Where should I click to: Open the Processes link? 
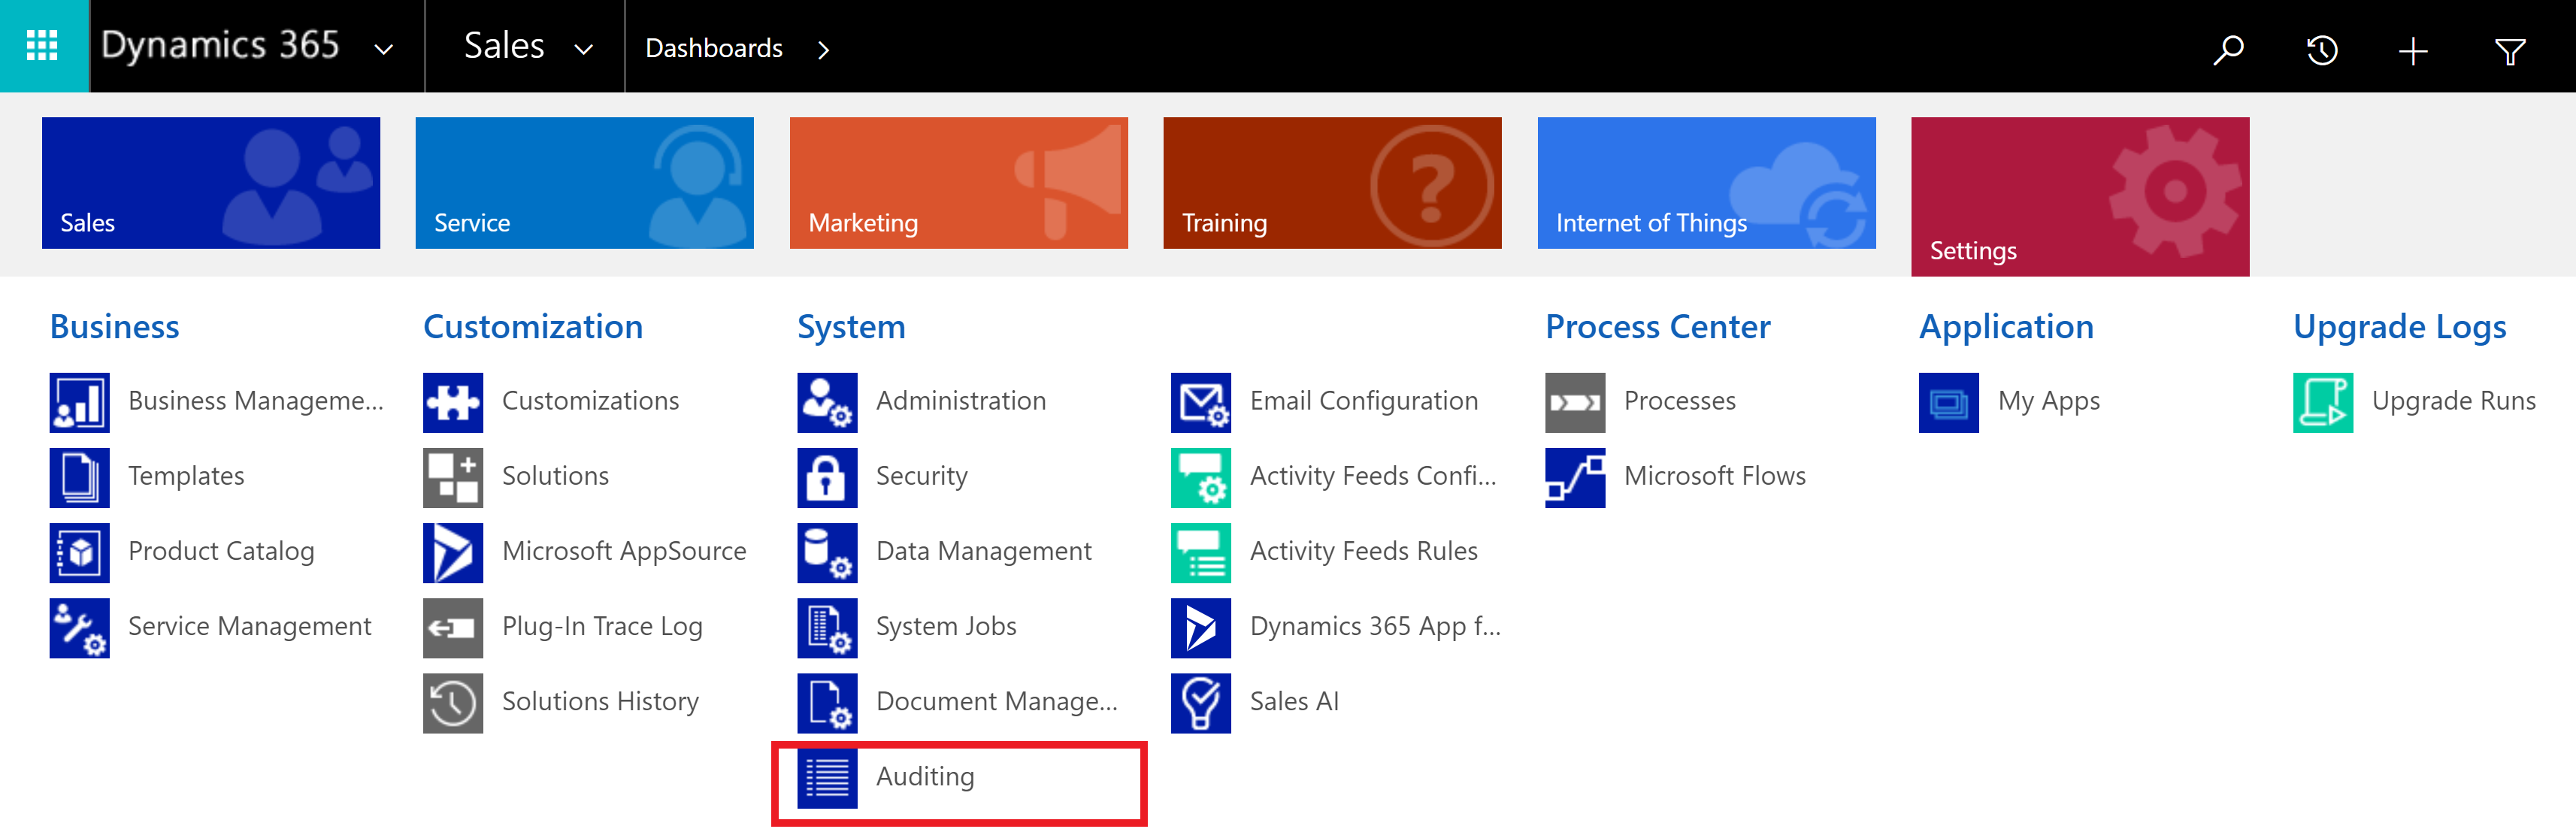click(x=1680, y=401)
